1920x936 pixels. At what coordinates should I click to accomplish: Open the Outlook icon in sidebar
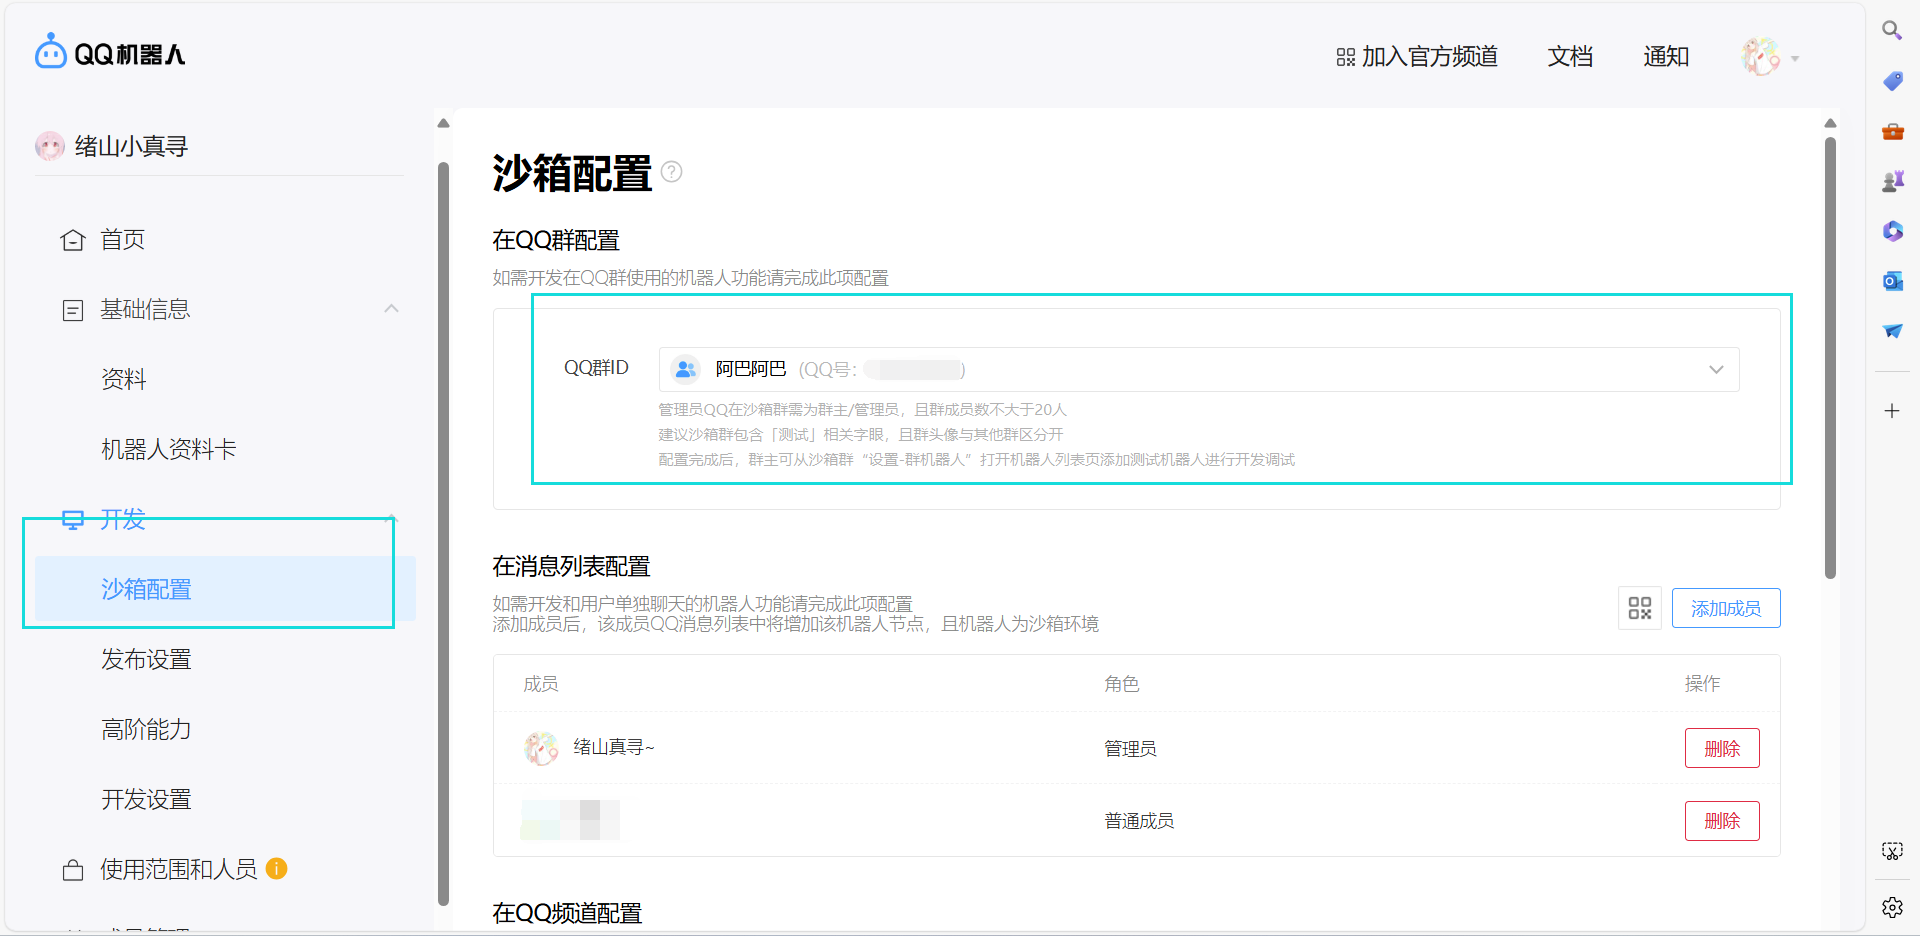tap(1892, 281)
